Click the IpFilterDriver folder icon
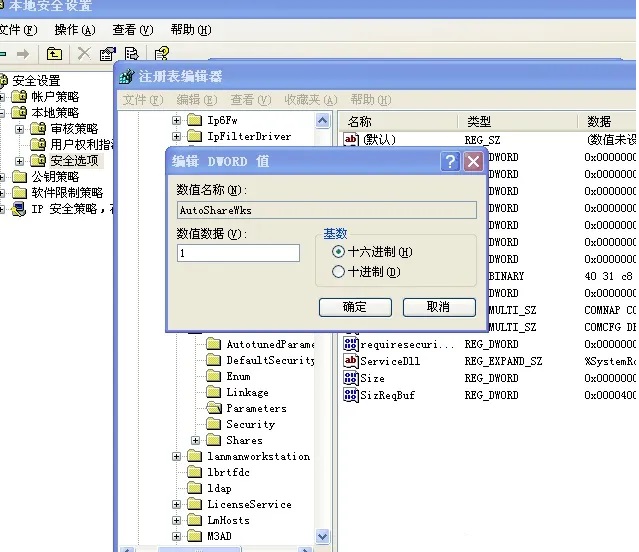The height and width of the screenshot is (552, 639). click(x=194, y=136)
